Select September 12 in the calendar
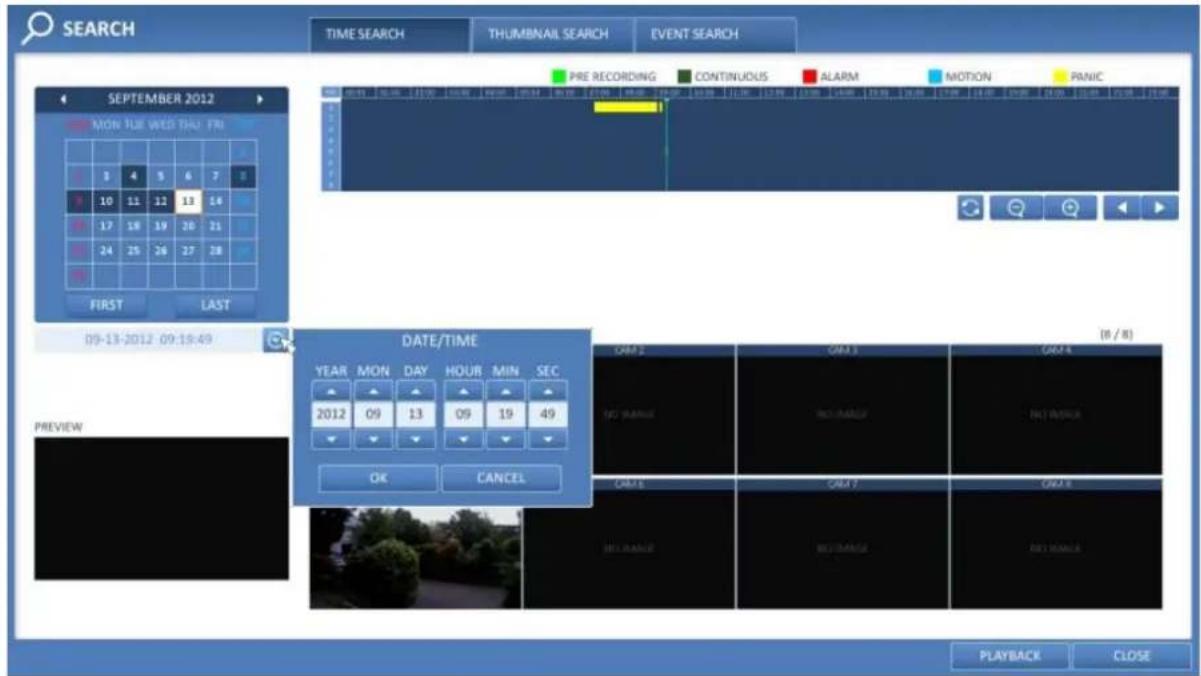The image size is (1201, 676). [161, 201]
